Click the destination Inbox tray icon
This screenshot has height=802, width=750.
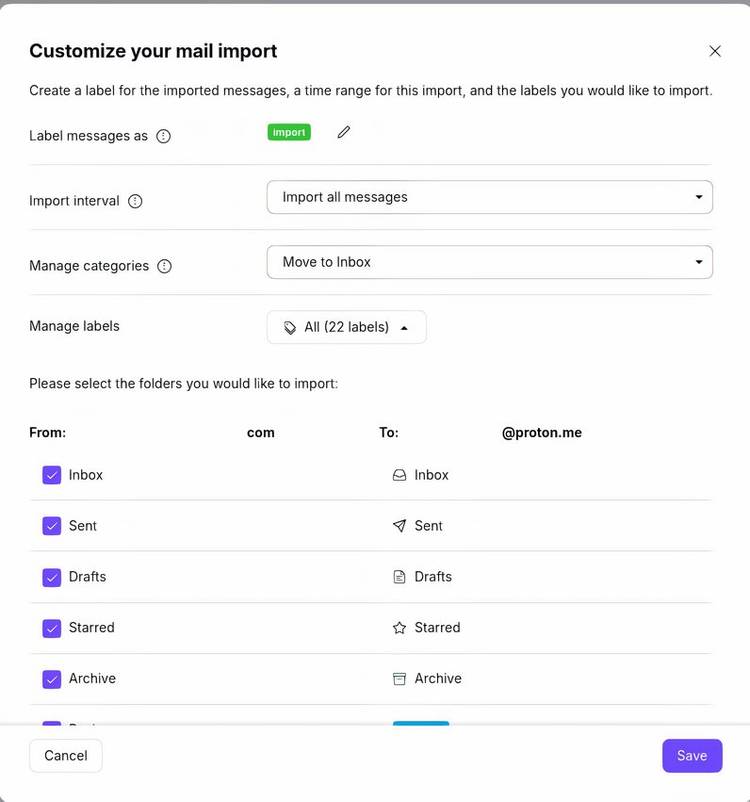click(399, 475)
